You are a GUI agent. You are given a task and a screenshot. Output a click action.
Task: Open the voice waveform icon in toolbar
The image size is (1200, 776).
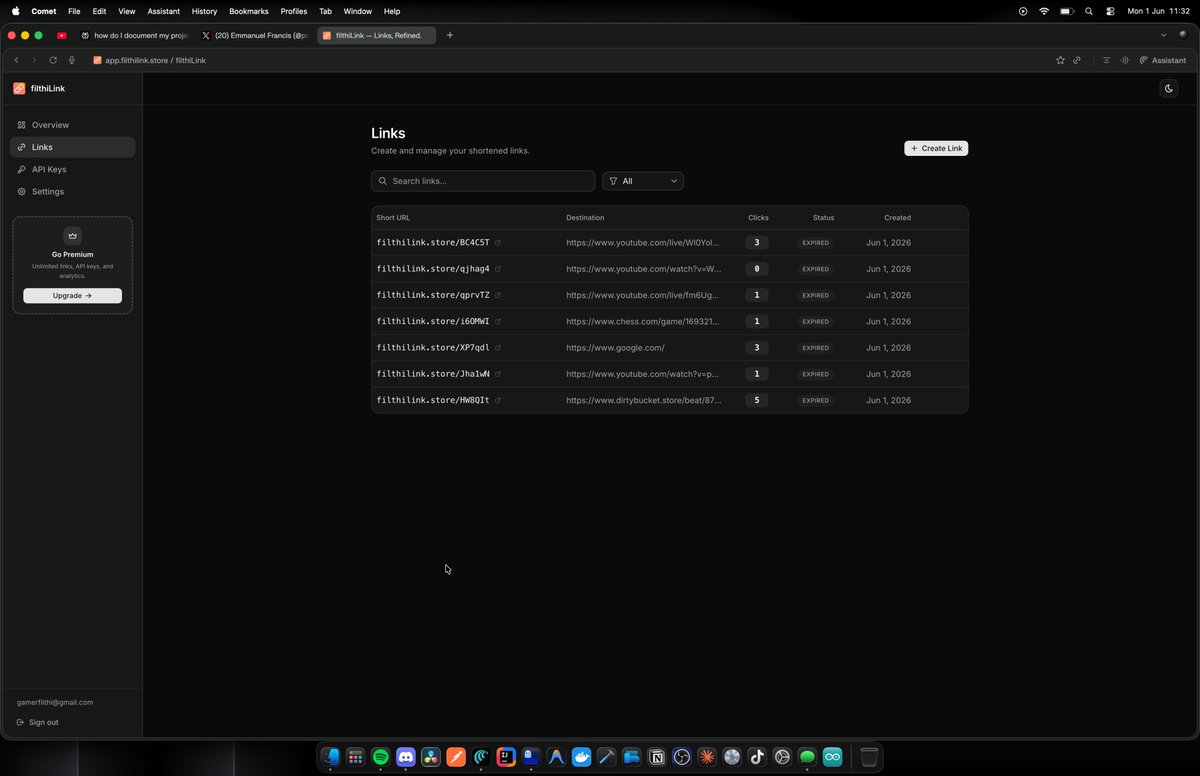[x=1126, y=60]
